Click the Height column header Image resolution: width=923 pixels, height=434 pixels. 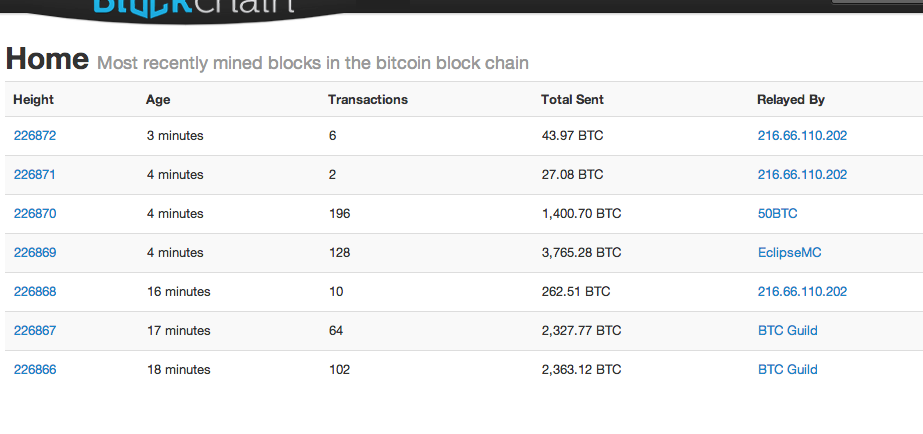click(34, 100)
